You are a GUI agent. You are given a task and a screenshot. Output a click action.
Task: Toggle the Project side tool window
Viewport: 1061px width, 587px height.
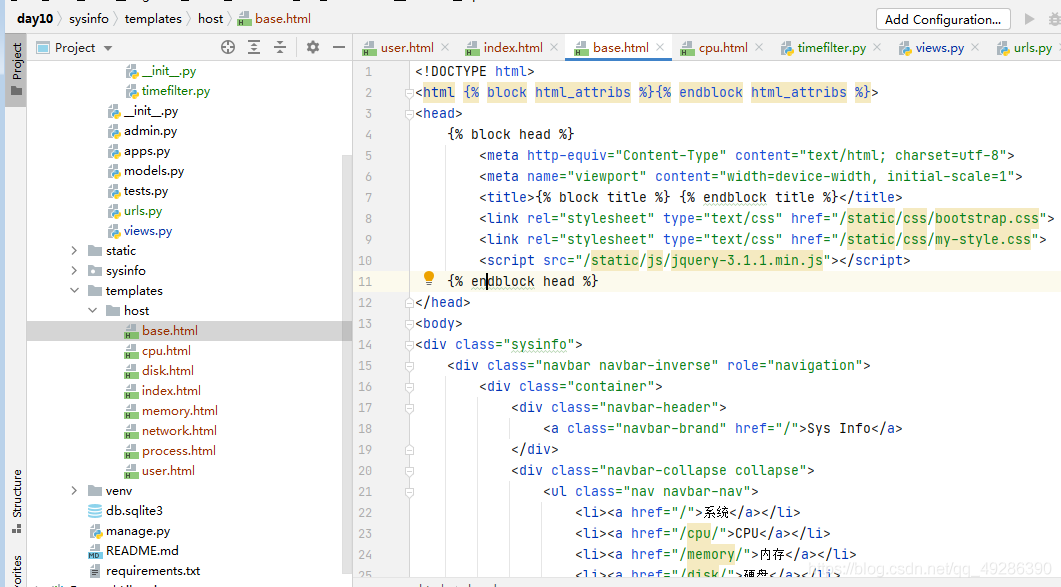click(x=16, y=70)
